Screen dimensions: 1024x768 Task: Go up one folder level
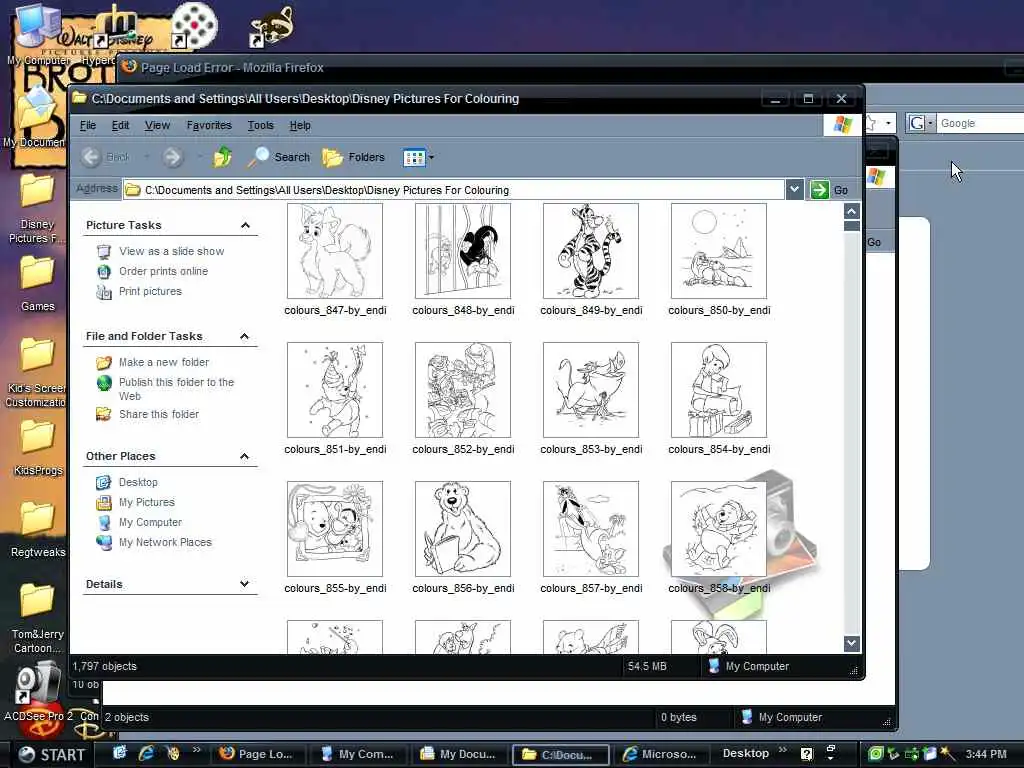(222, 157)
